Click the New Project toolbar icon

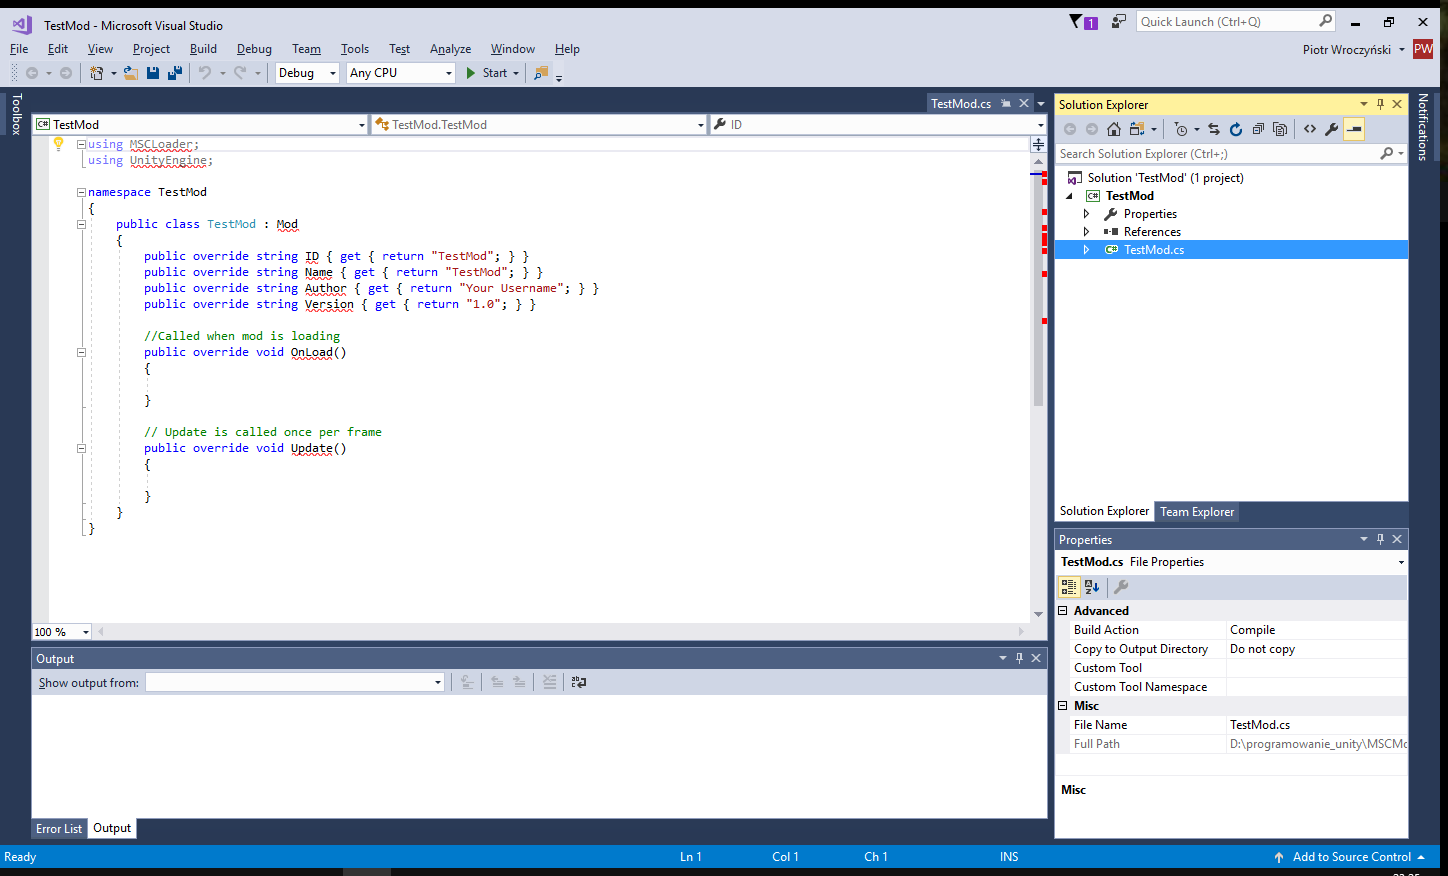pyautogui.click(x=97, y=73)
